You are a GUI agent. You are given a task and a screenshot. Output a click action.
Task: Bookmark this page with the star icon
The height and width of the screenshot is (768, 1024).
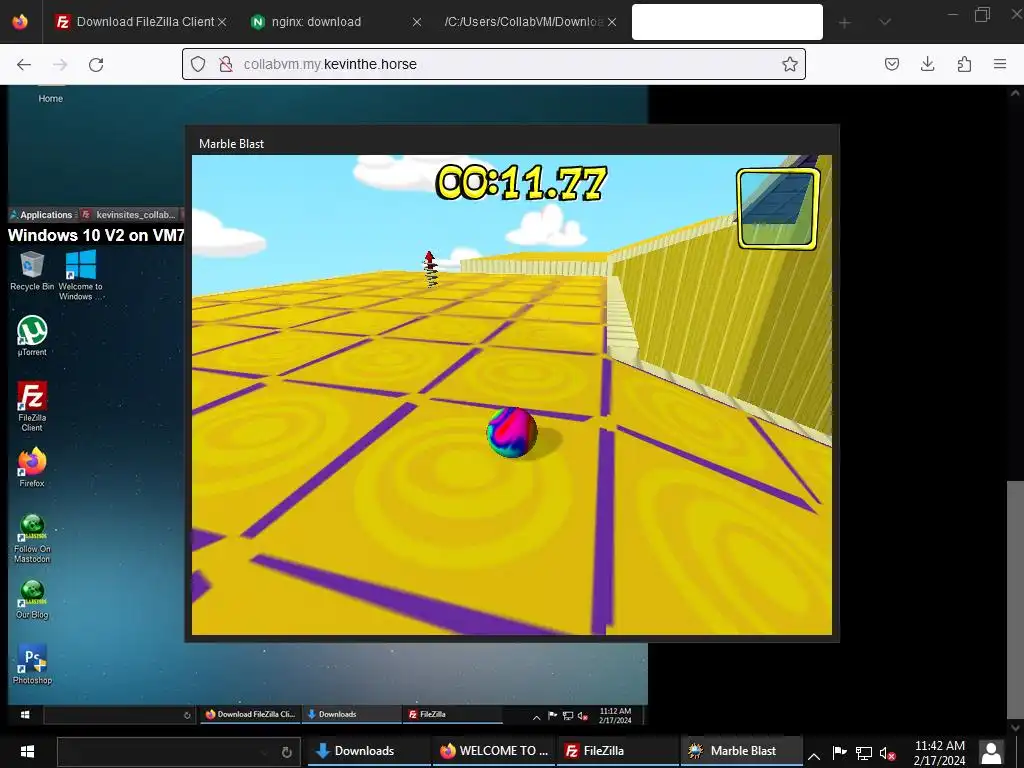tap(790, 64)
